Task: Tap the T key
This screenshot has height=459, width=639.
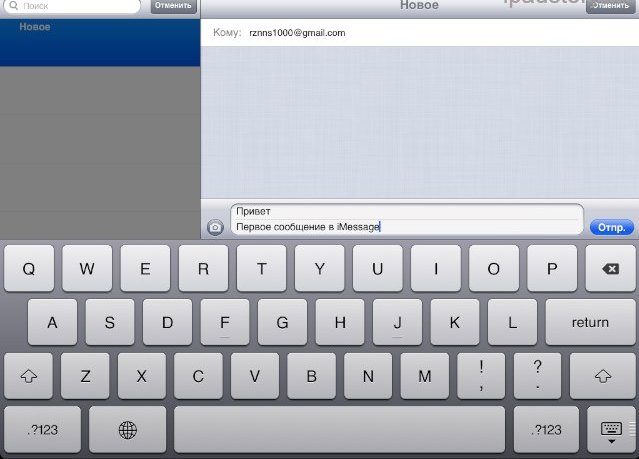Action: pyautogui.click(x=261, y=269)
